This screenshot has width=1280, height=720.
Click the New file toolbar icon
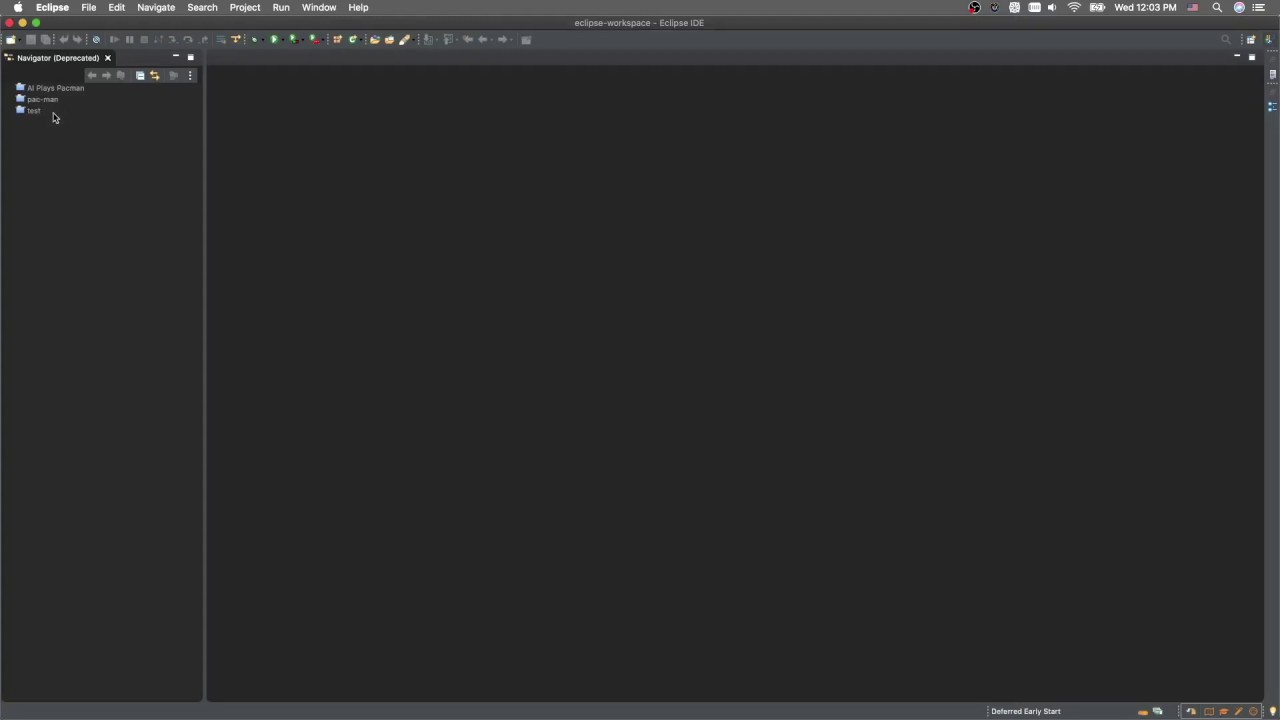click(10, 40)
